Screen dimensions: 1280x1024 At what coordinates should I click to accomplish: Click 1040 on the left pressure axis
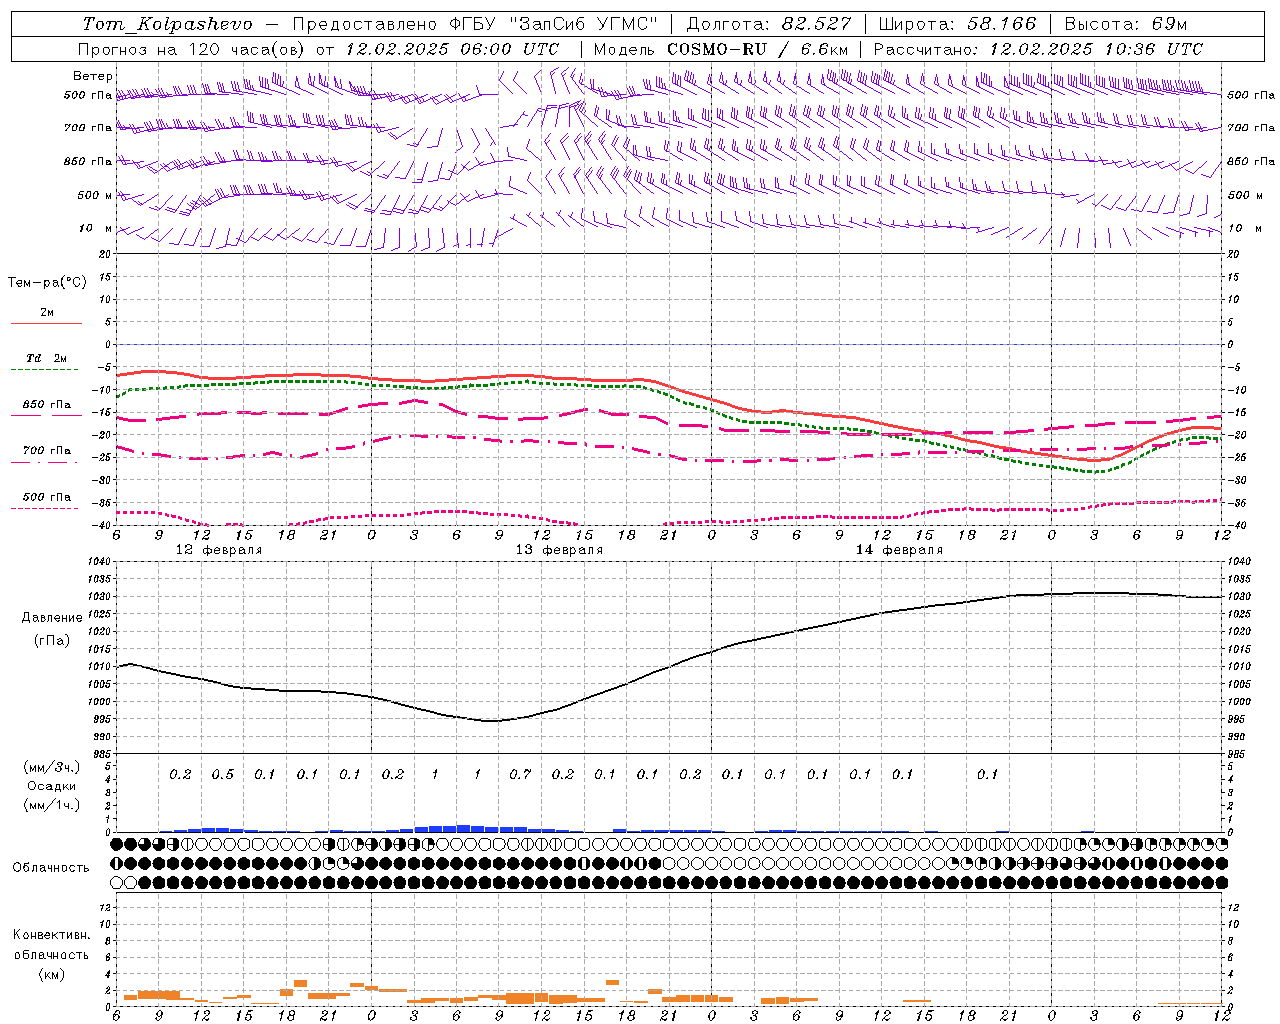[98, 562]
